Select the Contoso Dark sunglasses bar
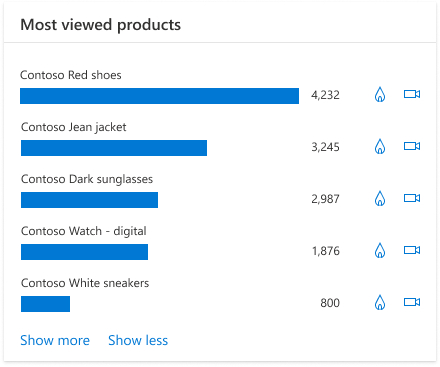The height and width of the screenshot is (367, 440). tap(89, 200)
